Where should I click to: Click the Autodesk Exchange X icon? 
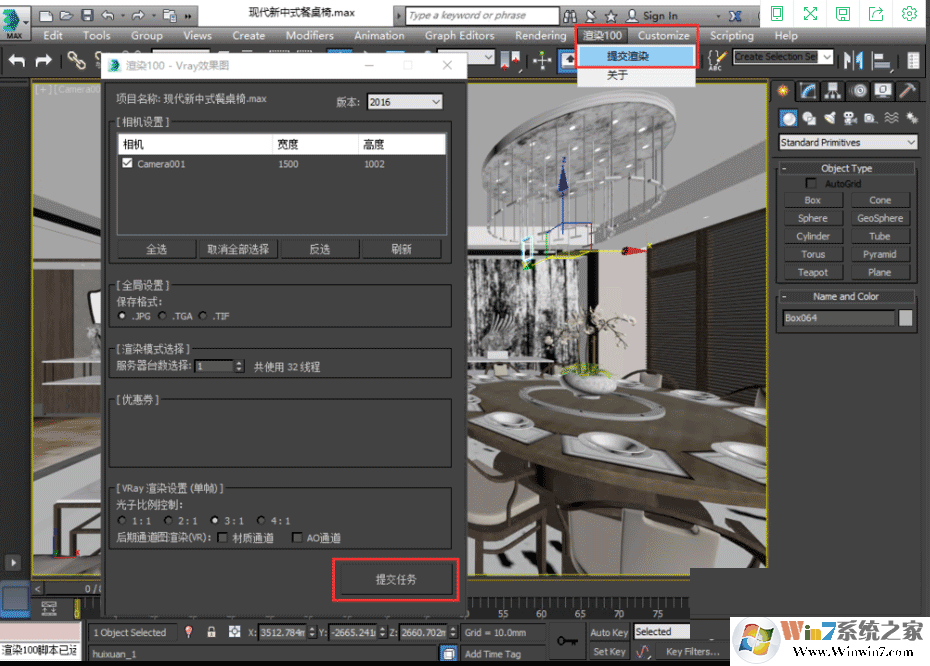735,16
